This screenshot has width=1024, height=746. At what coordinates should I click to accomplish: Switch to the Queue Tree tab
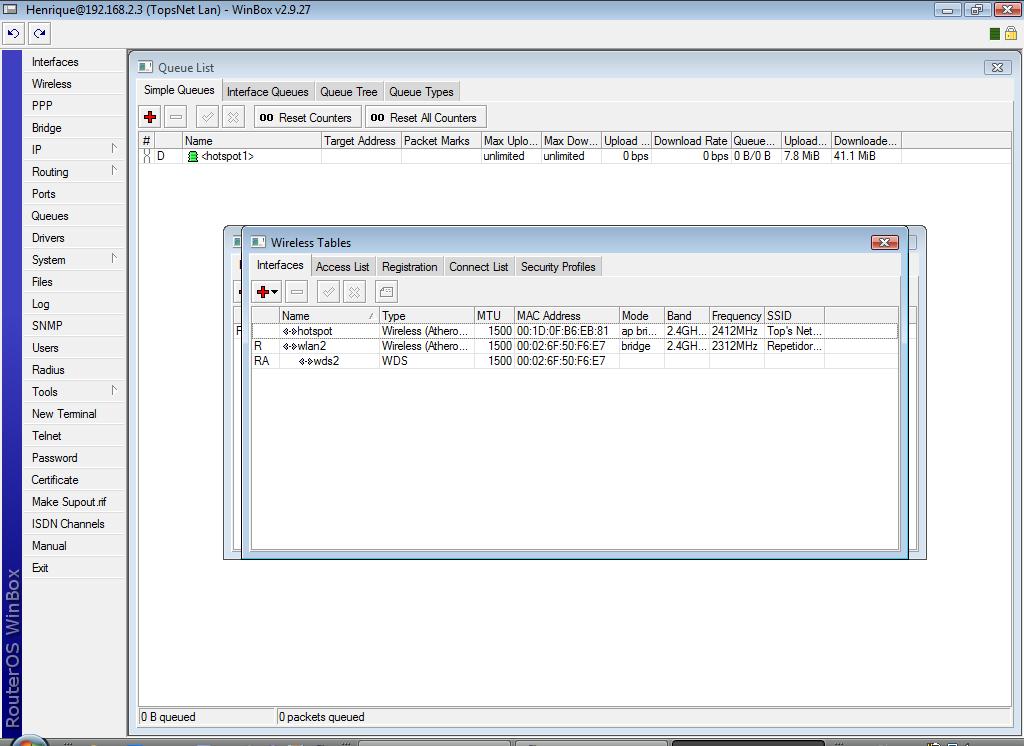pyautogui.click(x=349, y=92)
